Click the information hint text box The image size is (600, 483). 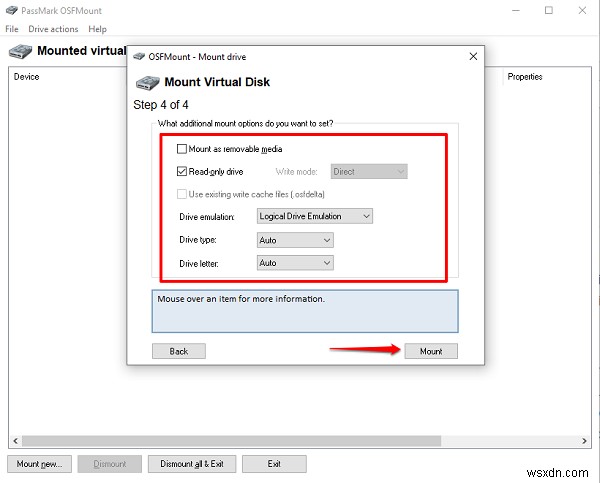305,311
